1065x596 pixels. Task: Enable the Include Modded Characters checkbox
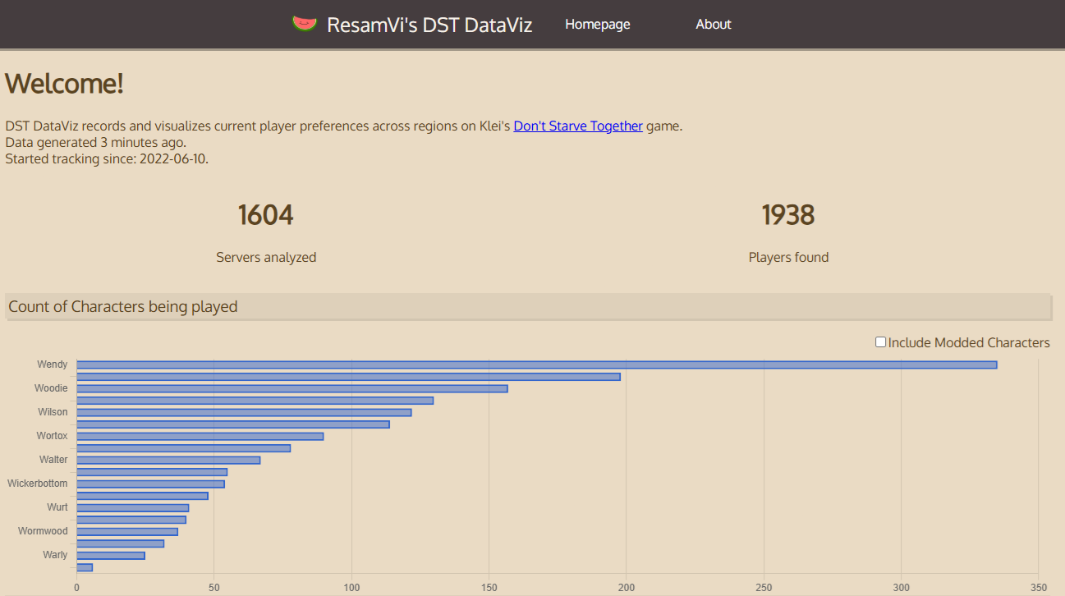coord(880,342)
